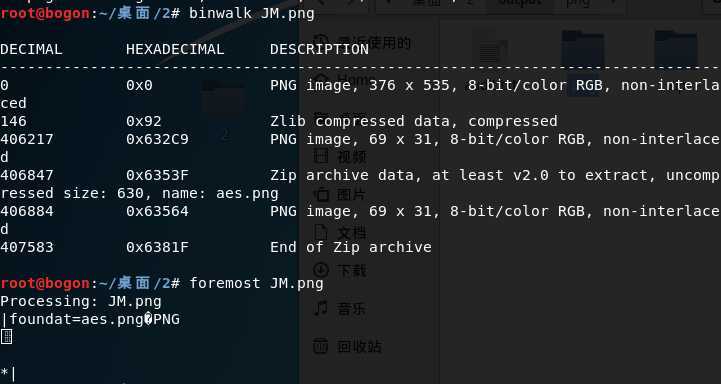
Task: Open the Downloads (下载) arrow icon
Action: tap(321, 270)
